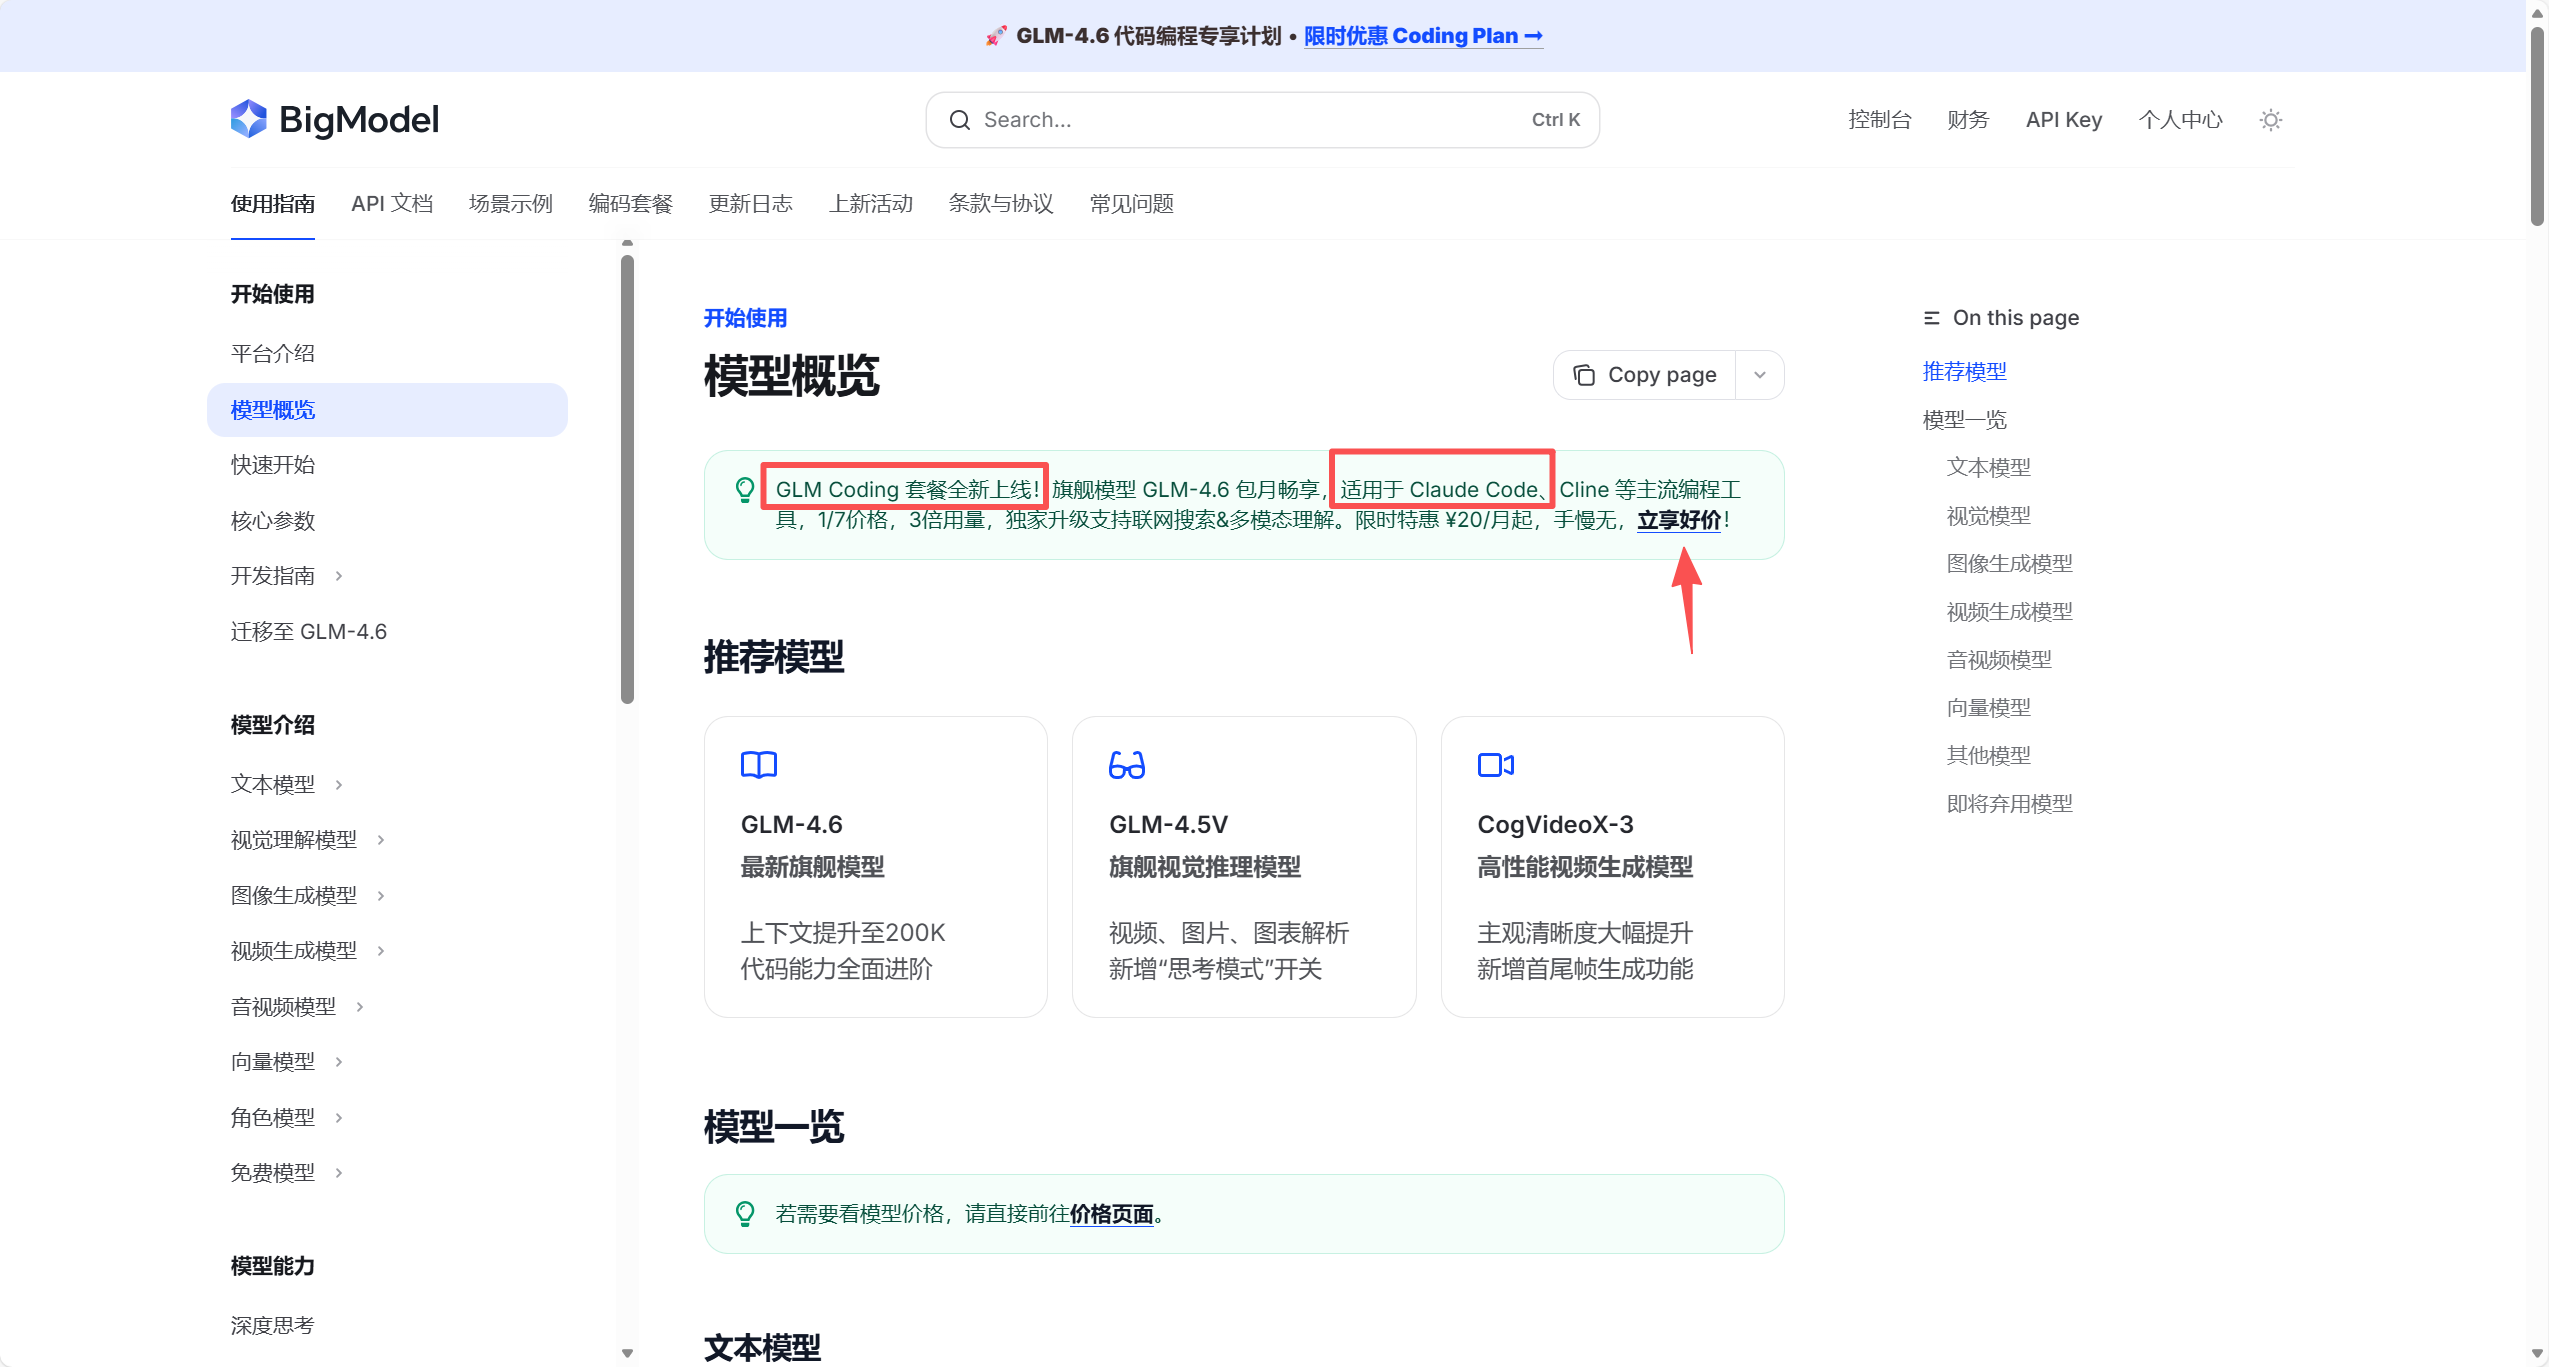The width and height of the screenshot is (2549, 1367).
Task: Focus the Search input field
Action: (1262, 120)
